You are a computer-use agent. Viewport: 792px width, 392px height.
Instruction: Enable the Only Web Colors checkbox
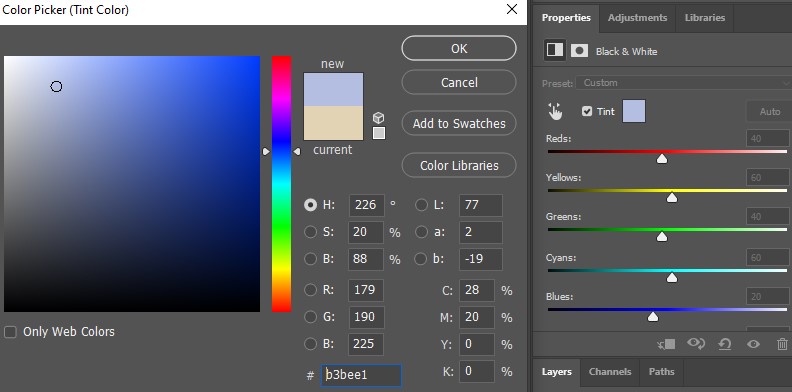(10, 332)
